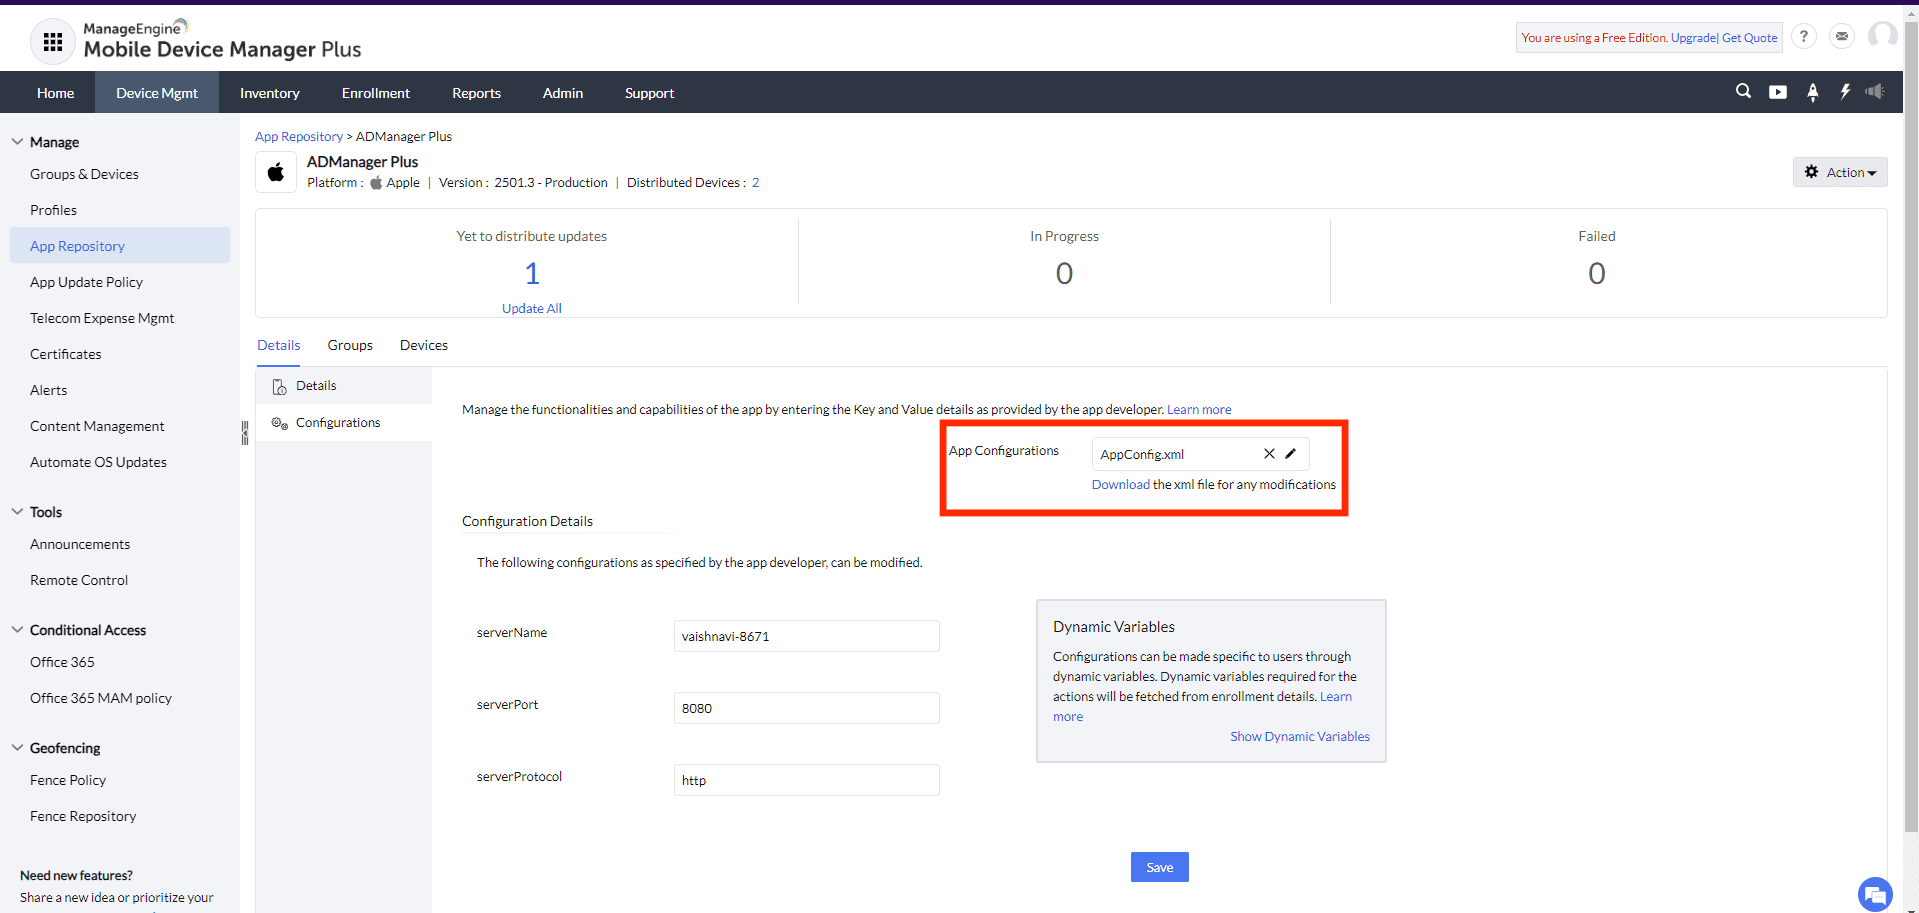1919x913 pixels.
Task: Open the Reports menu
Action: tap(476, 92)
